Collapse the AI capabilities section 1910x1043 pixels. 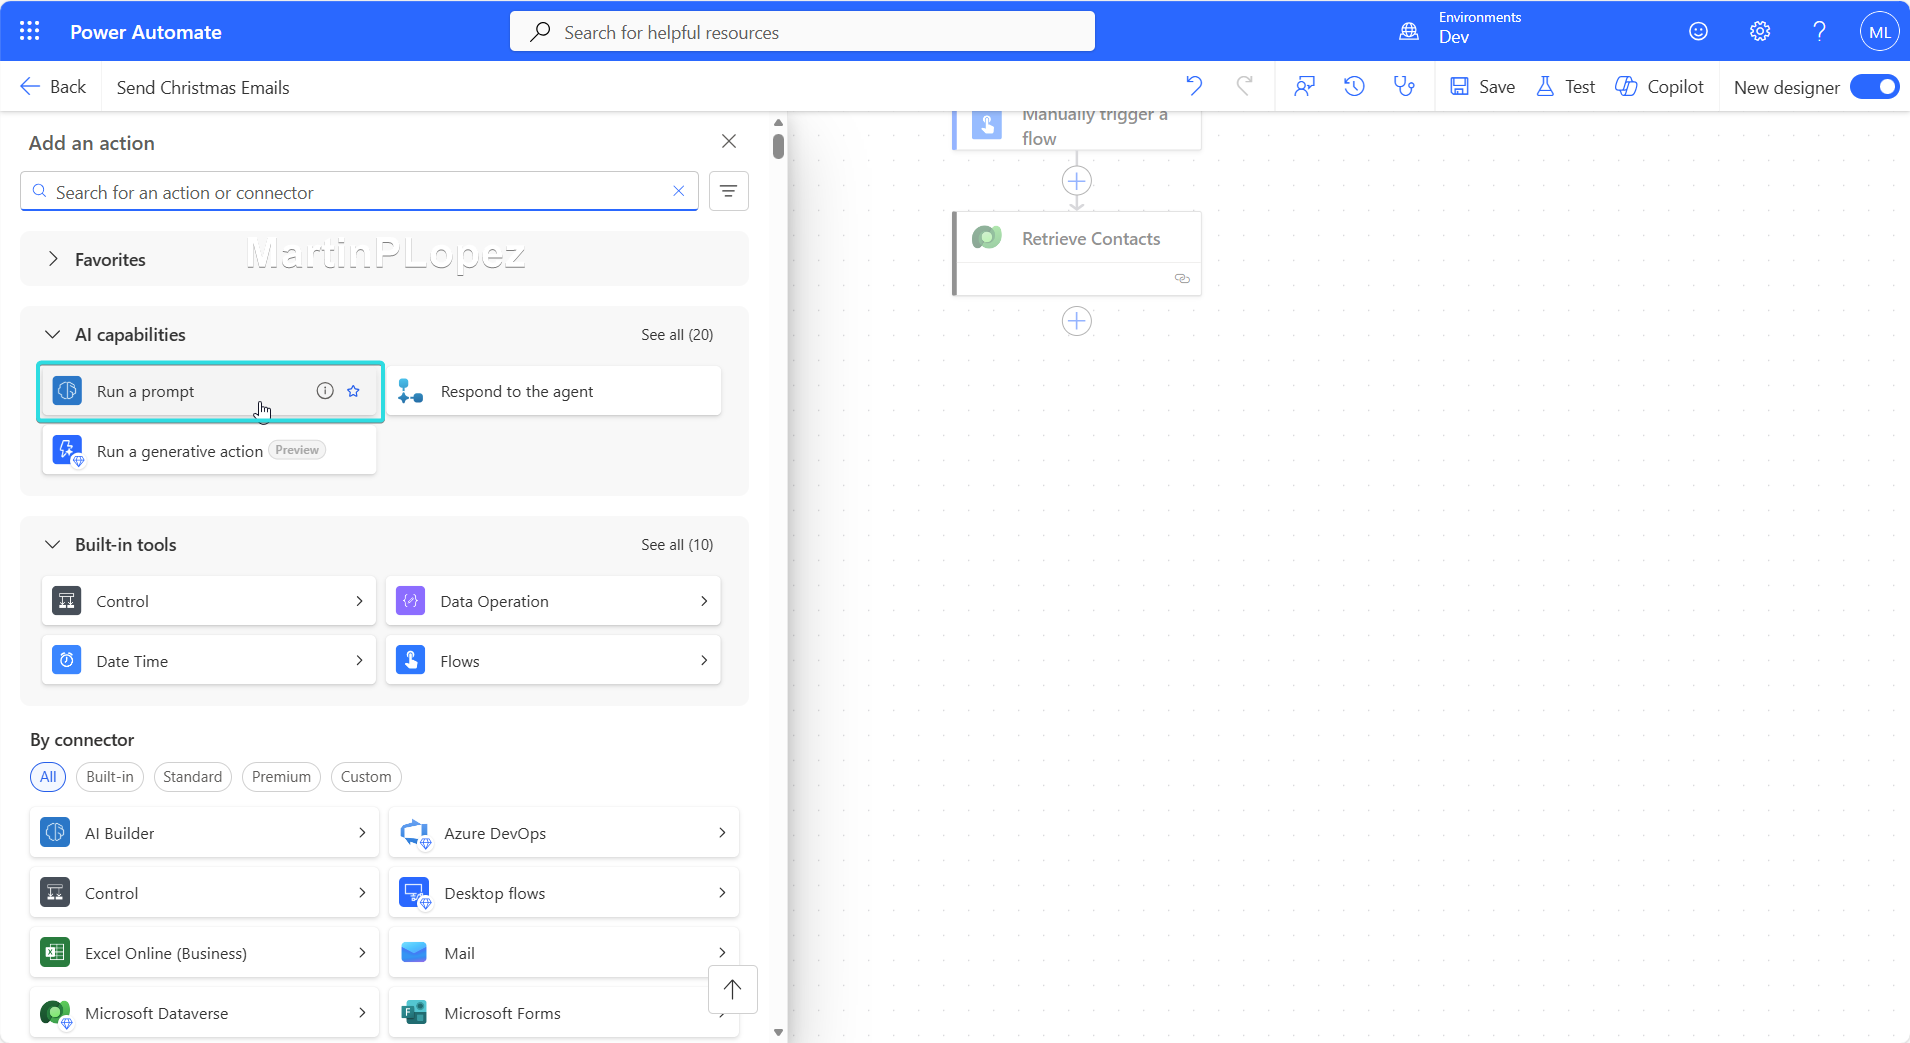pos(51,335)
